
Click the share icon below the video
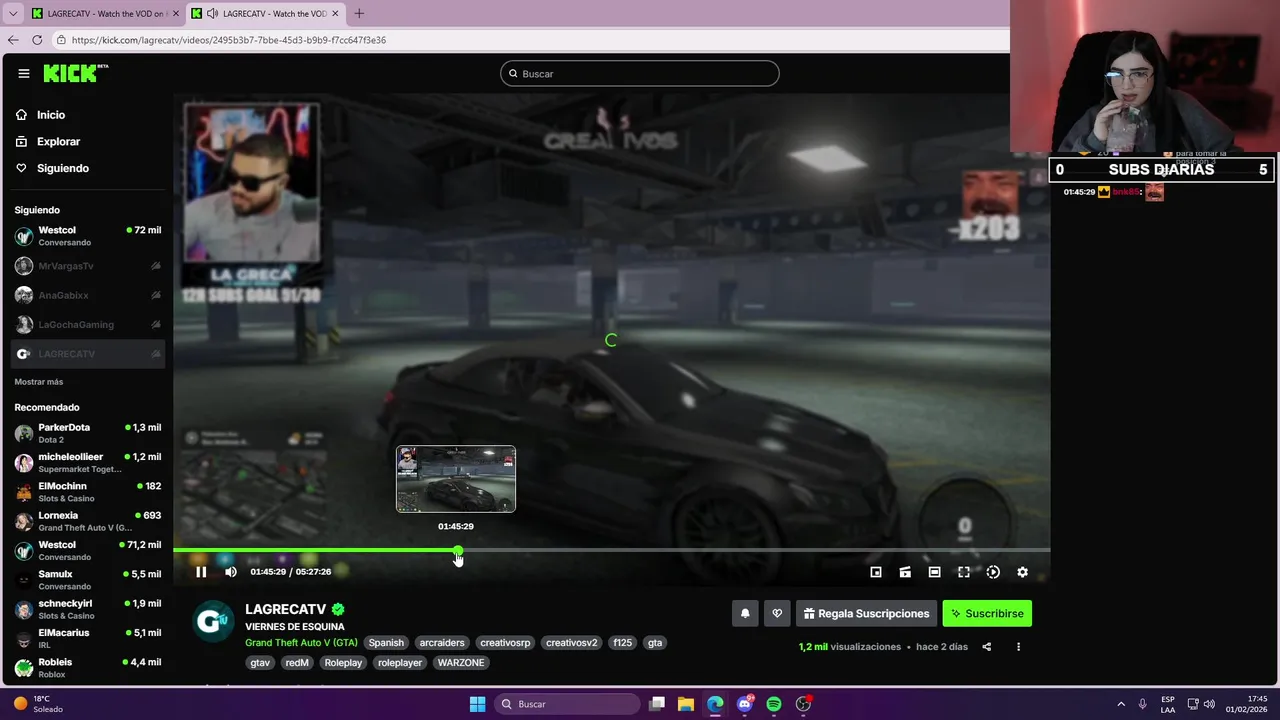[x=987, y=647]
